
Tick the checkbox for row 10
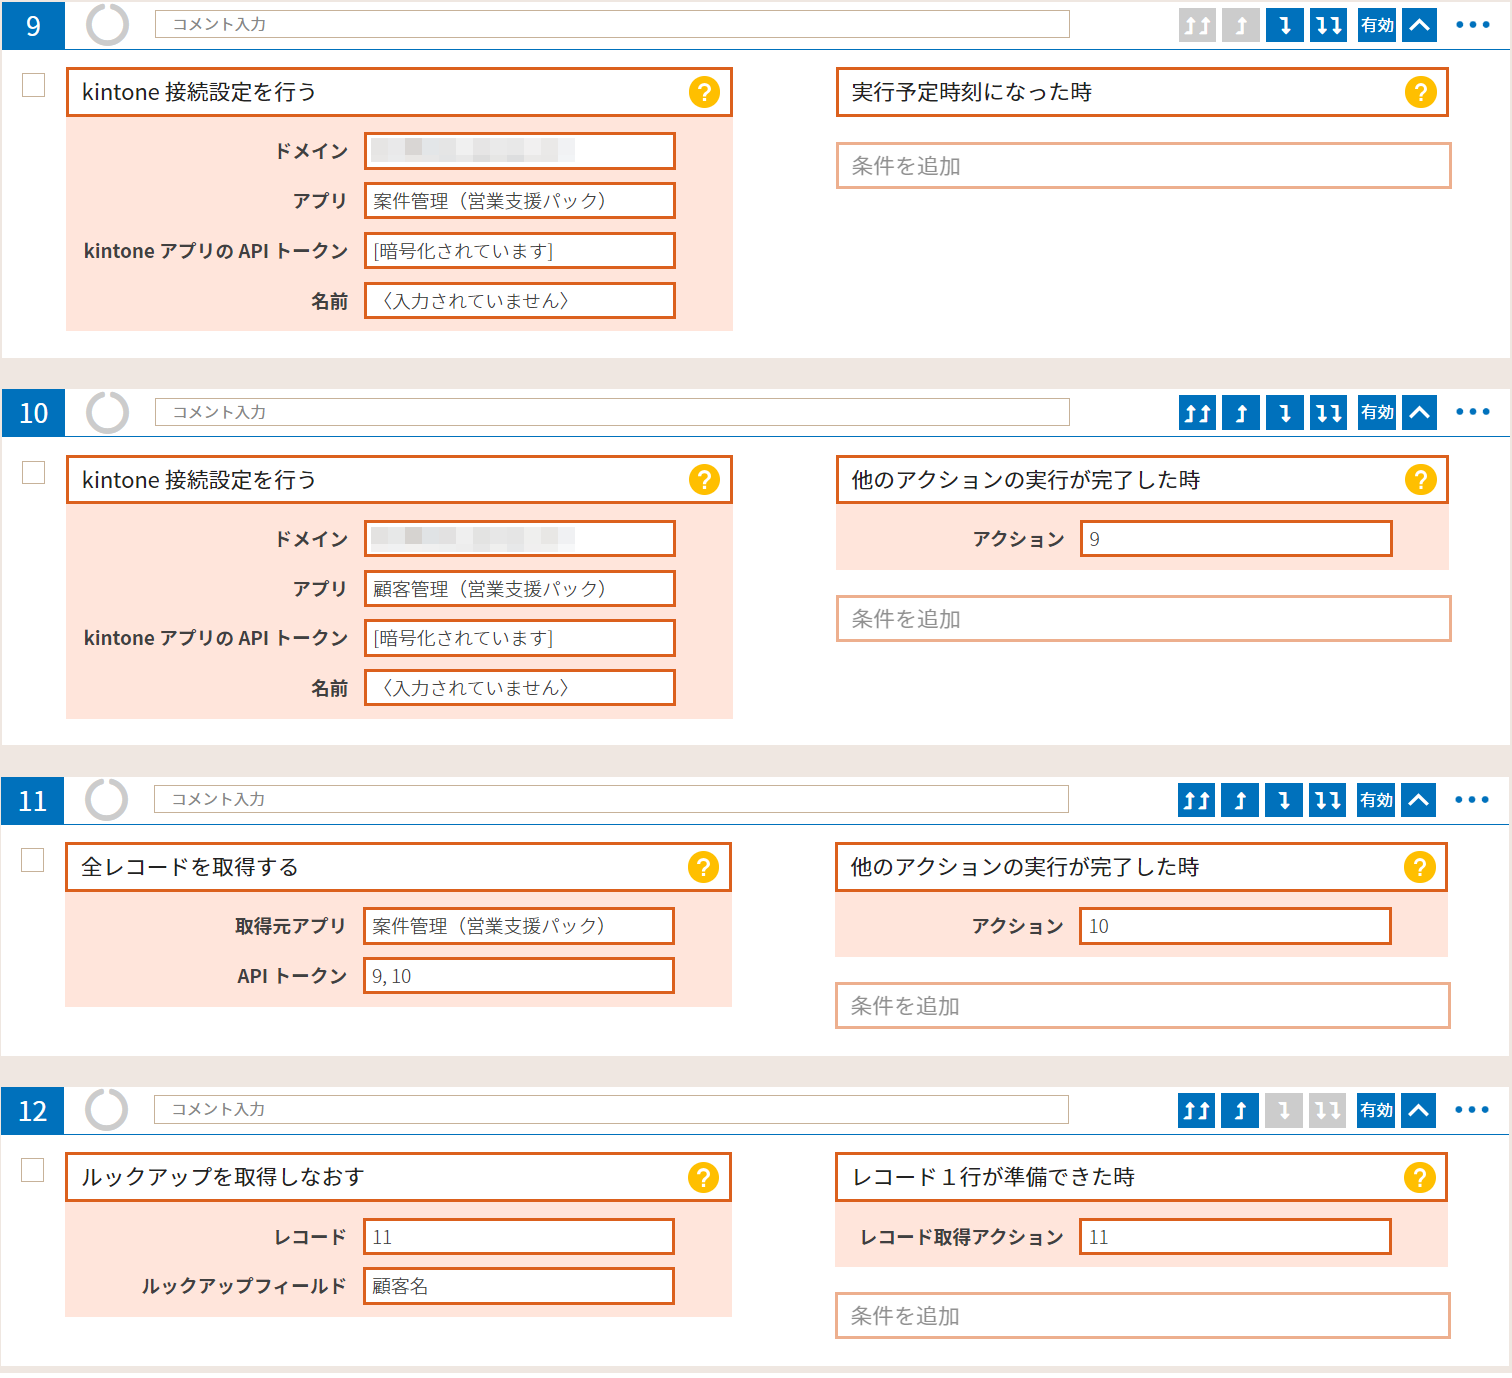tap(34, 473)
